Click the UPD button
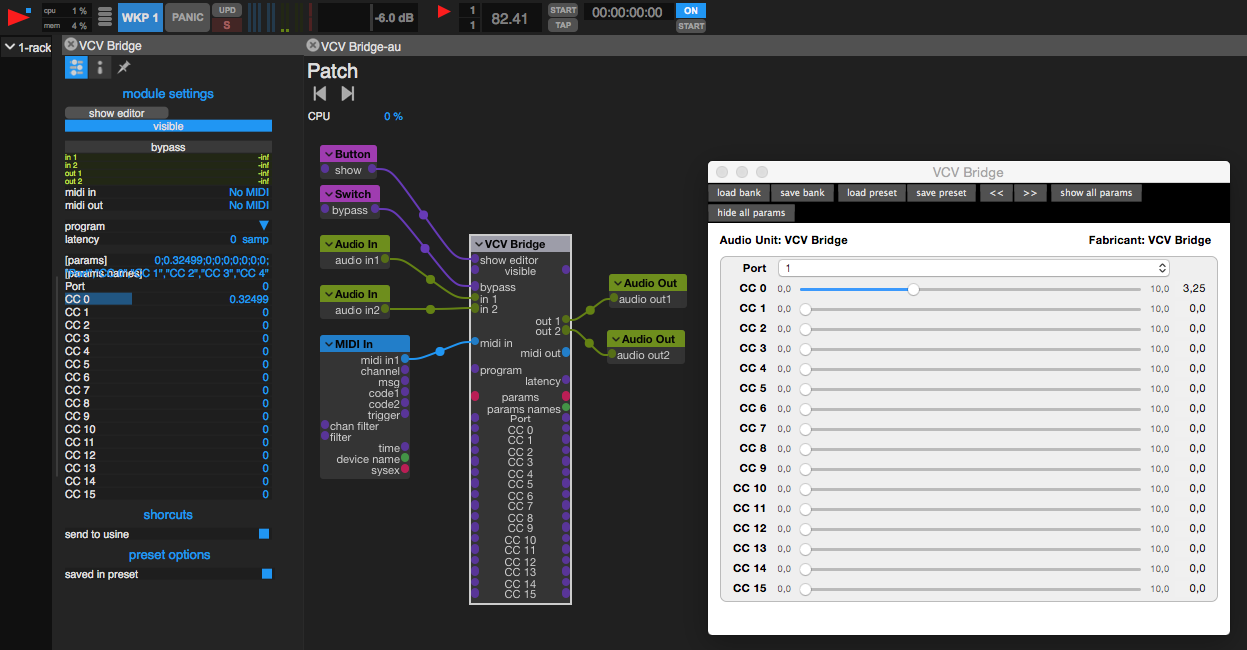 click(x=227, y=10)
